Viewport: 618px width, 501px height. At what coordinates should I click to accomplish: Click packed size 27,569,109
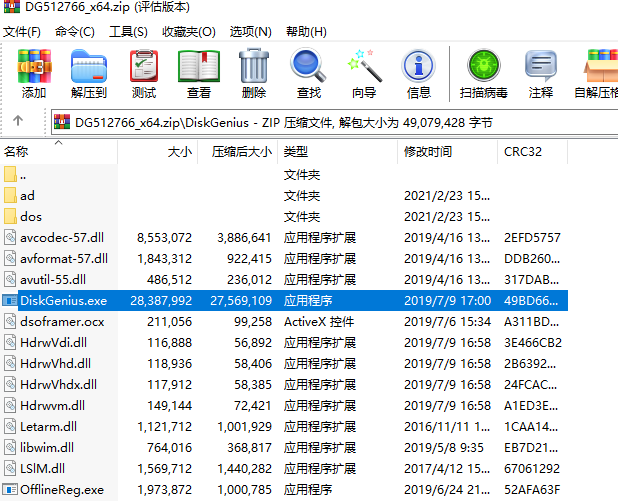click(x=241, y=300)
